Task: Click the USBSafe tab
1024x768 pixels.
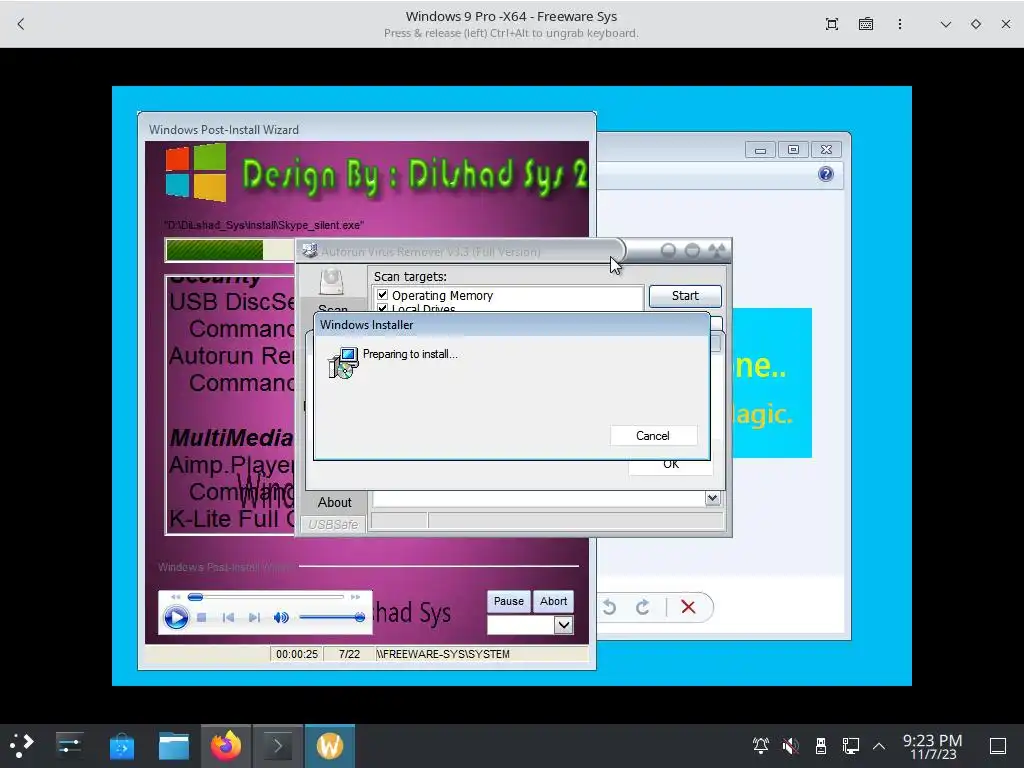Action: coord(333,524)
